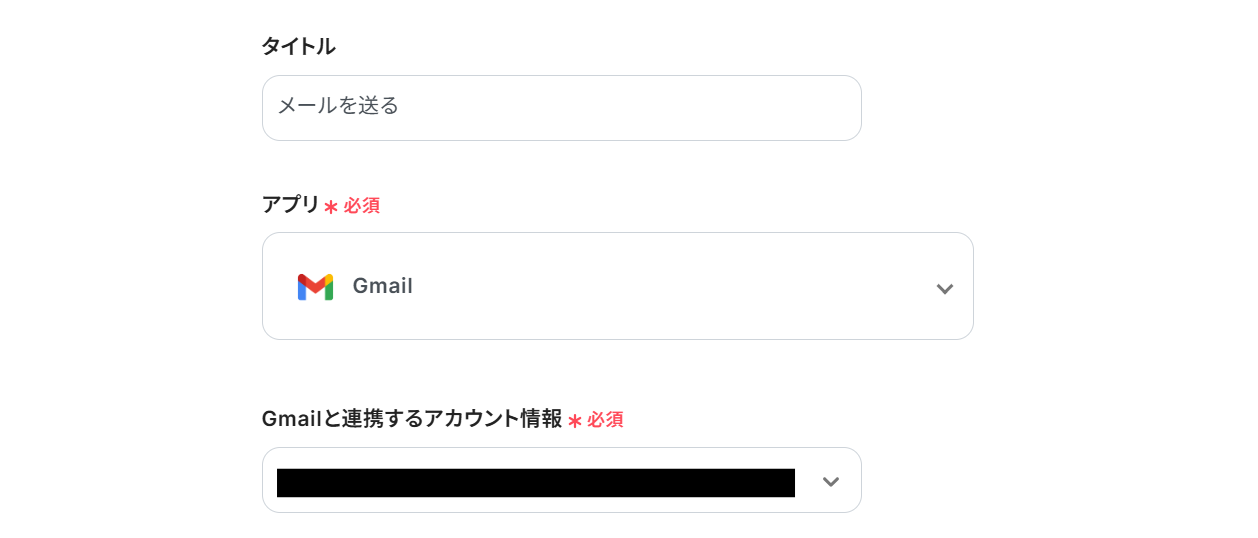Click the left edge of account selector
Image resolution: width=1258 pixels, height=538 pixels.
270,482
